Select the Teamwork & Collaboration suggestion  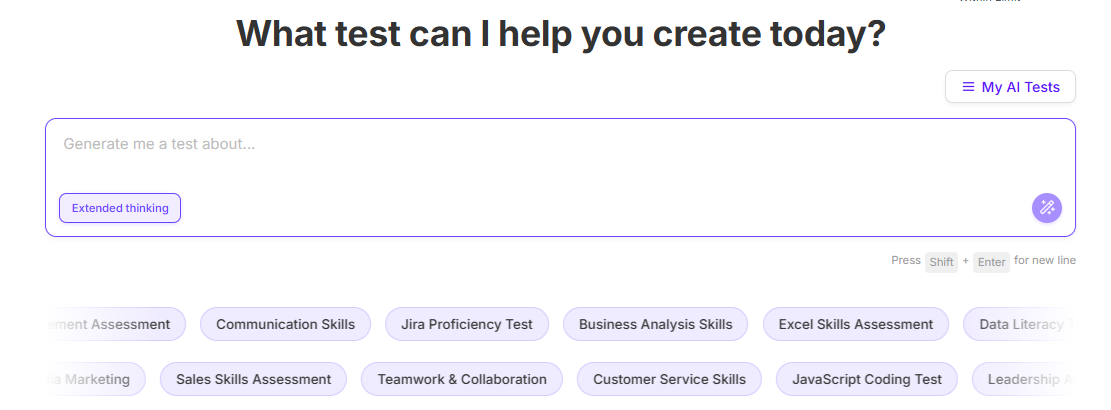pos(461,379)
